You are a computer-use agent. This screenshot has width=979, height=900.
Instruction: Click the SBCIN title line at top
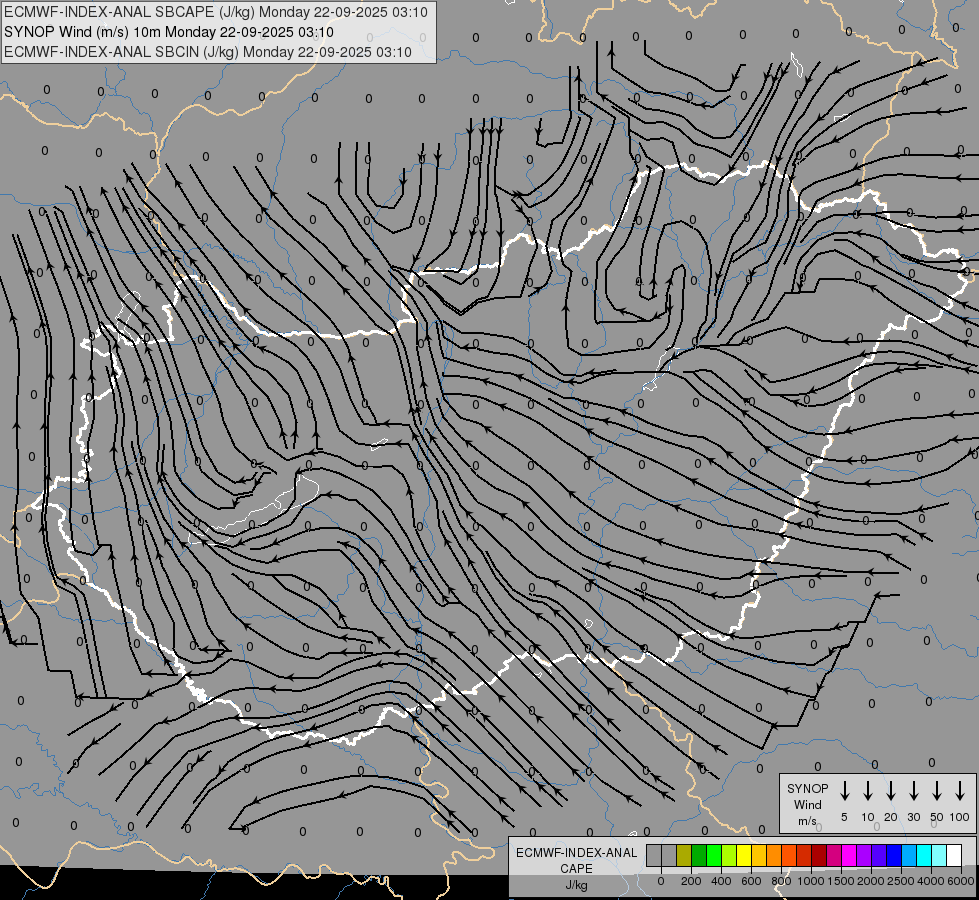208,52
